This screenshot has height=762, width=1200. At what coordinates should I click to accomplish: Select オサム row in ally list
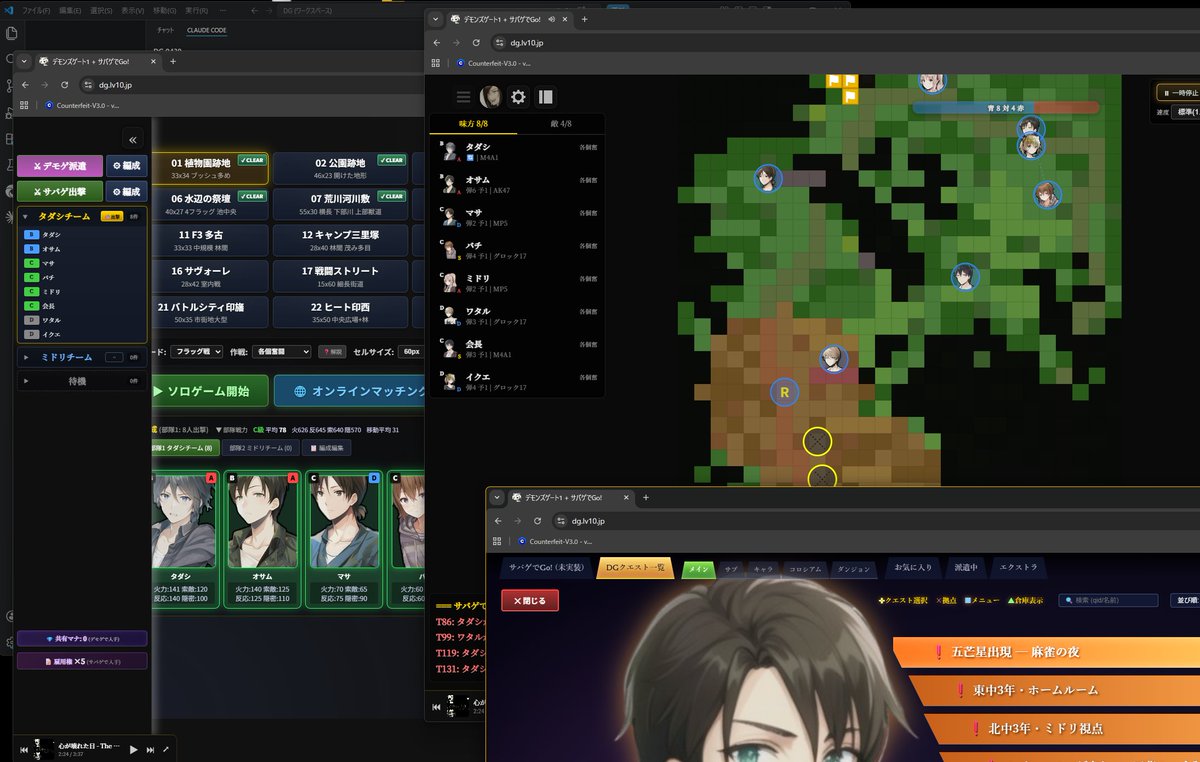coord(518,183)
